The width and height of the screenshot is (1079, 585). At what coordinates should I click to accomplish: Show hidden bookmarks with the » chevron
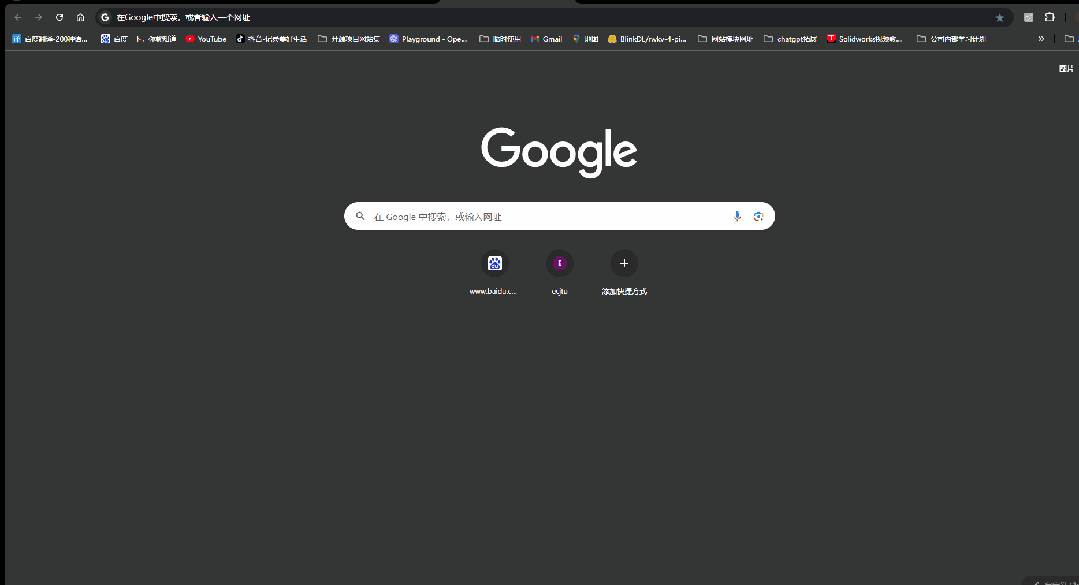pos(1041,39)
